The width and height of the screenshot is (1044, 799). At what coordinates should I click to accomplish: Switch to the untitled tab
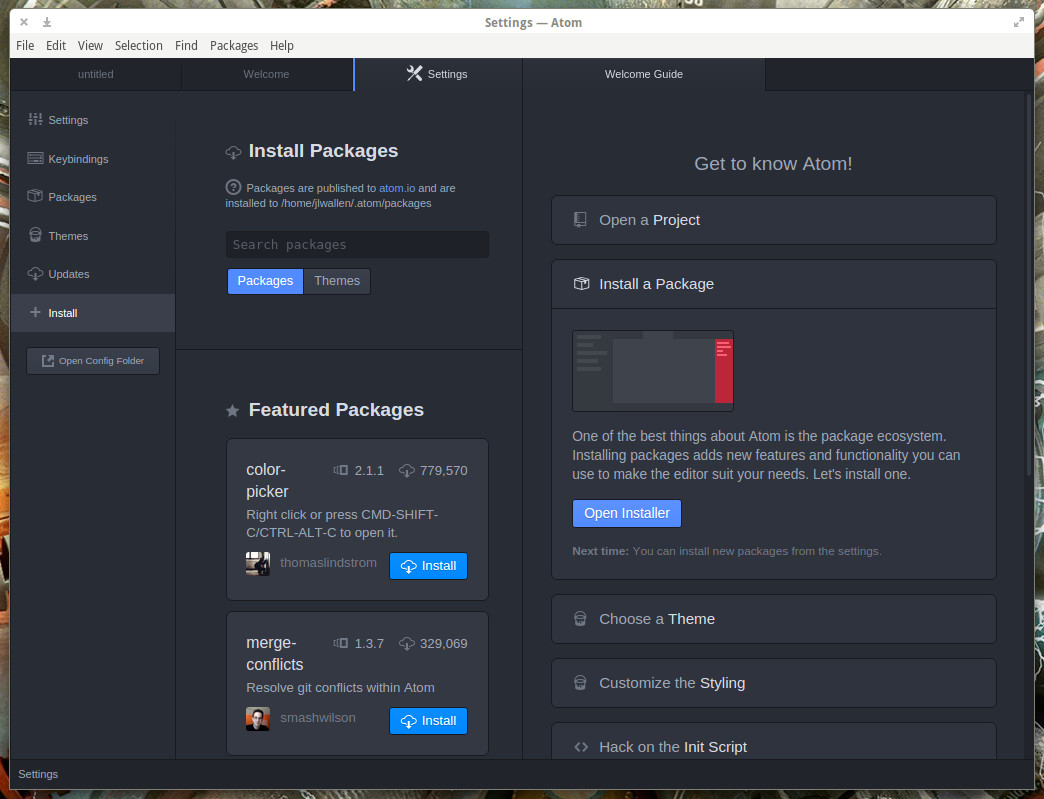click(x=96, y=74)
